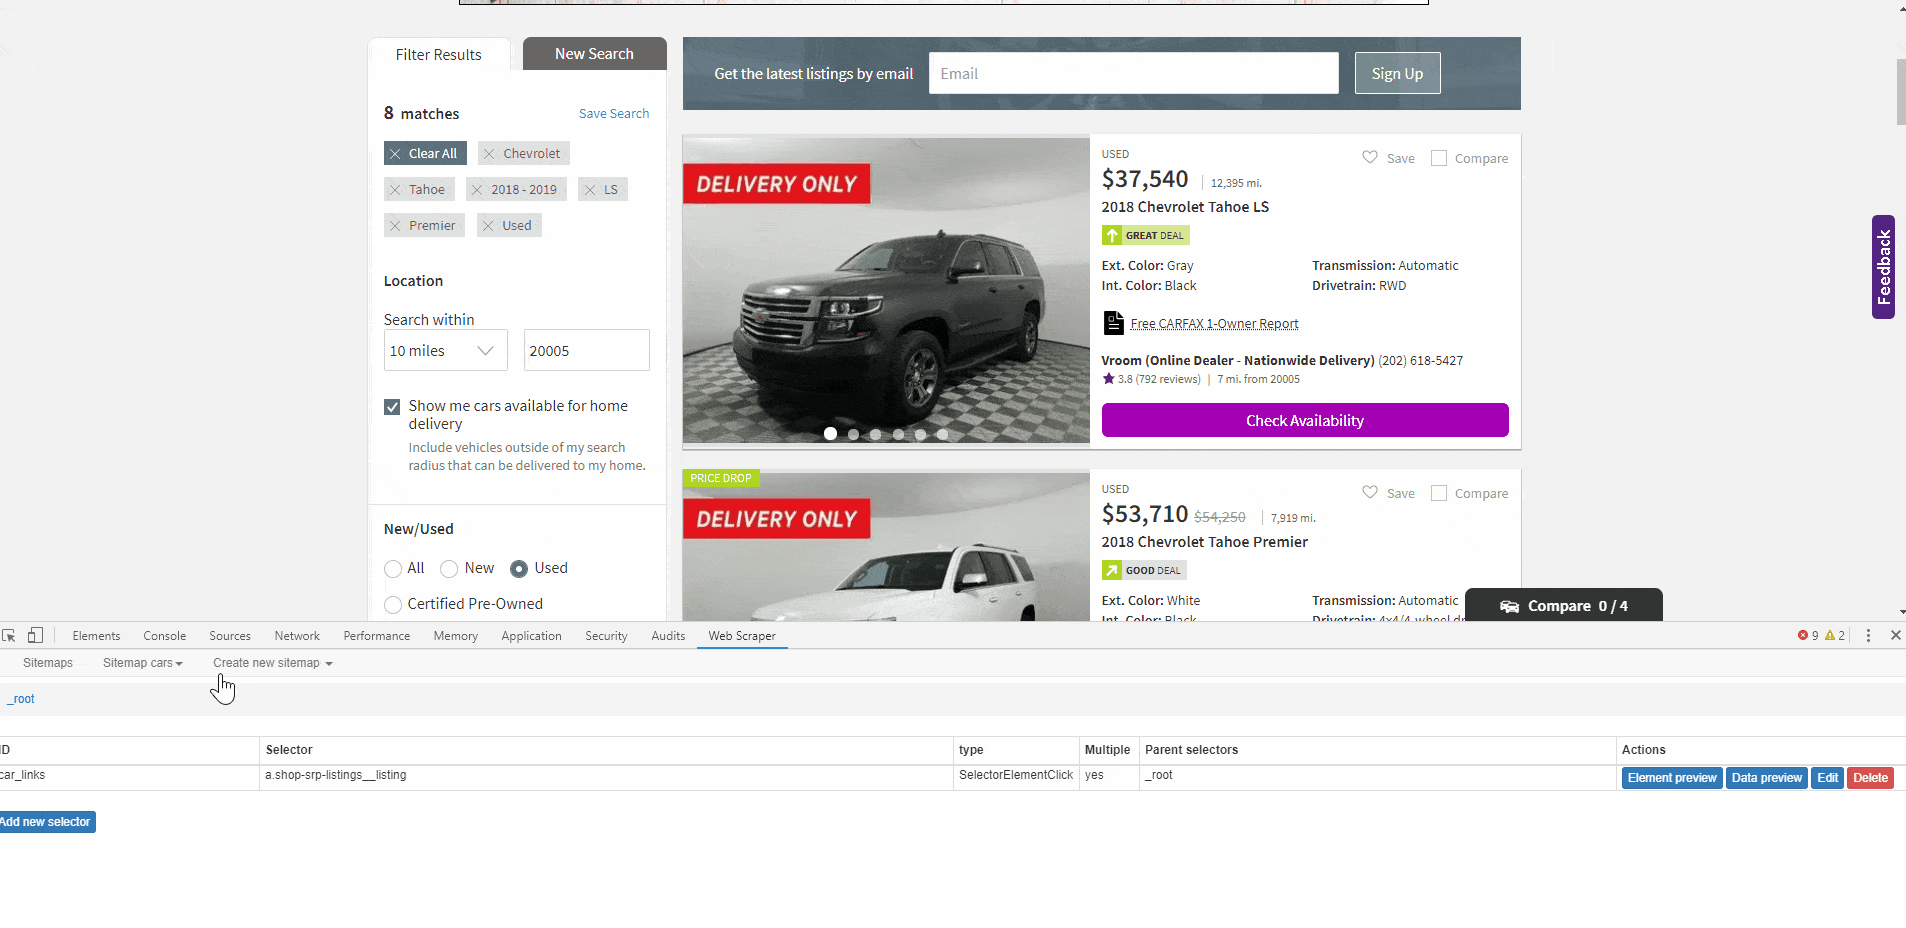
Task: Select the Web Scraper tab
Action: [x=742, y=636]
